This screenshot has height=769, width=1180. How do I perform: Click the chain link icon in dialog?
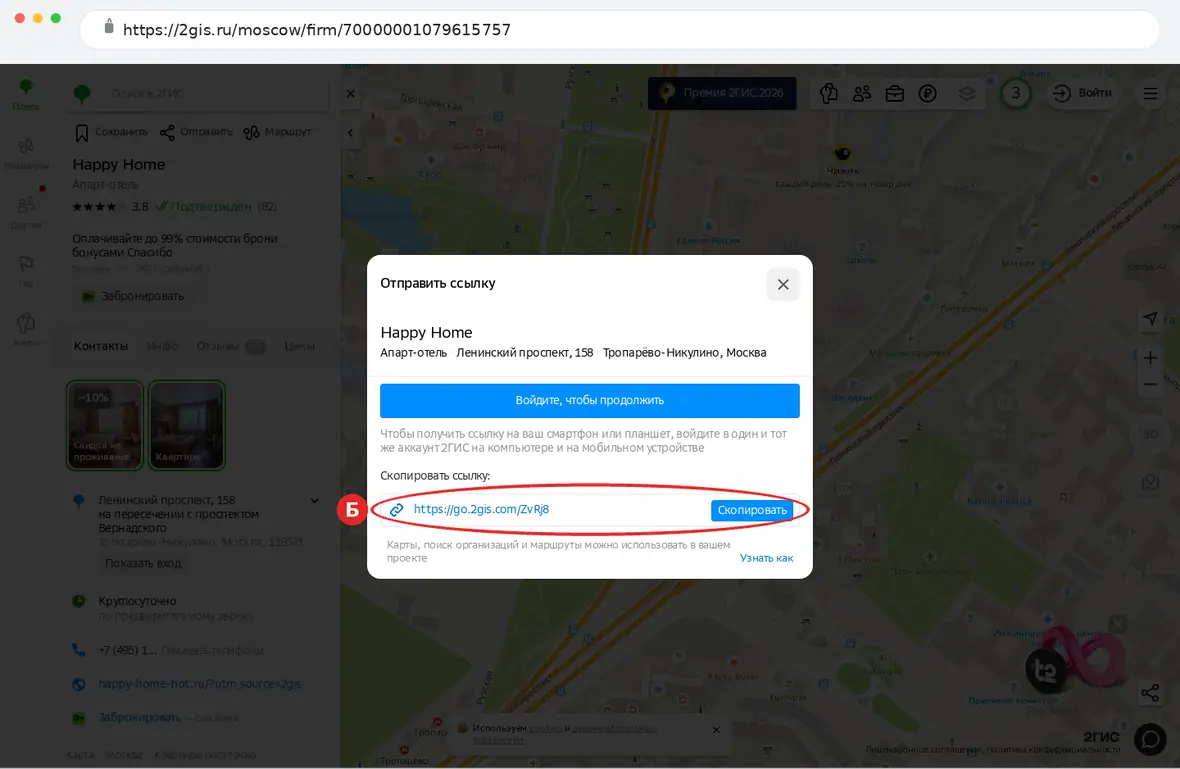pos(397,510)
